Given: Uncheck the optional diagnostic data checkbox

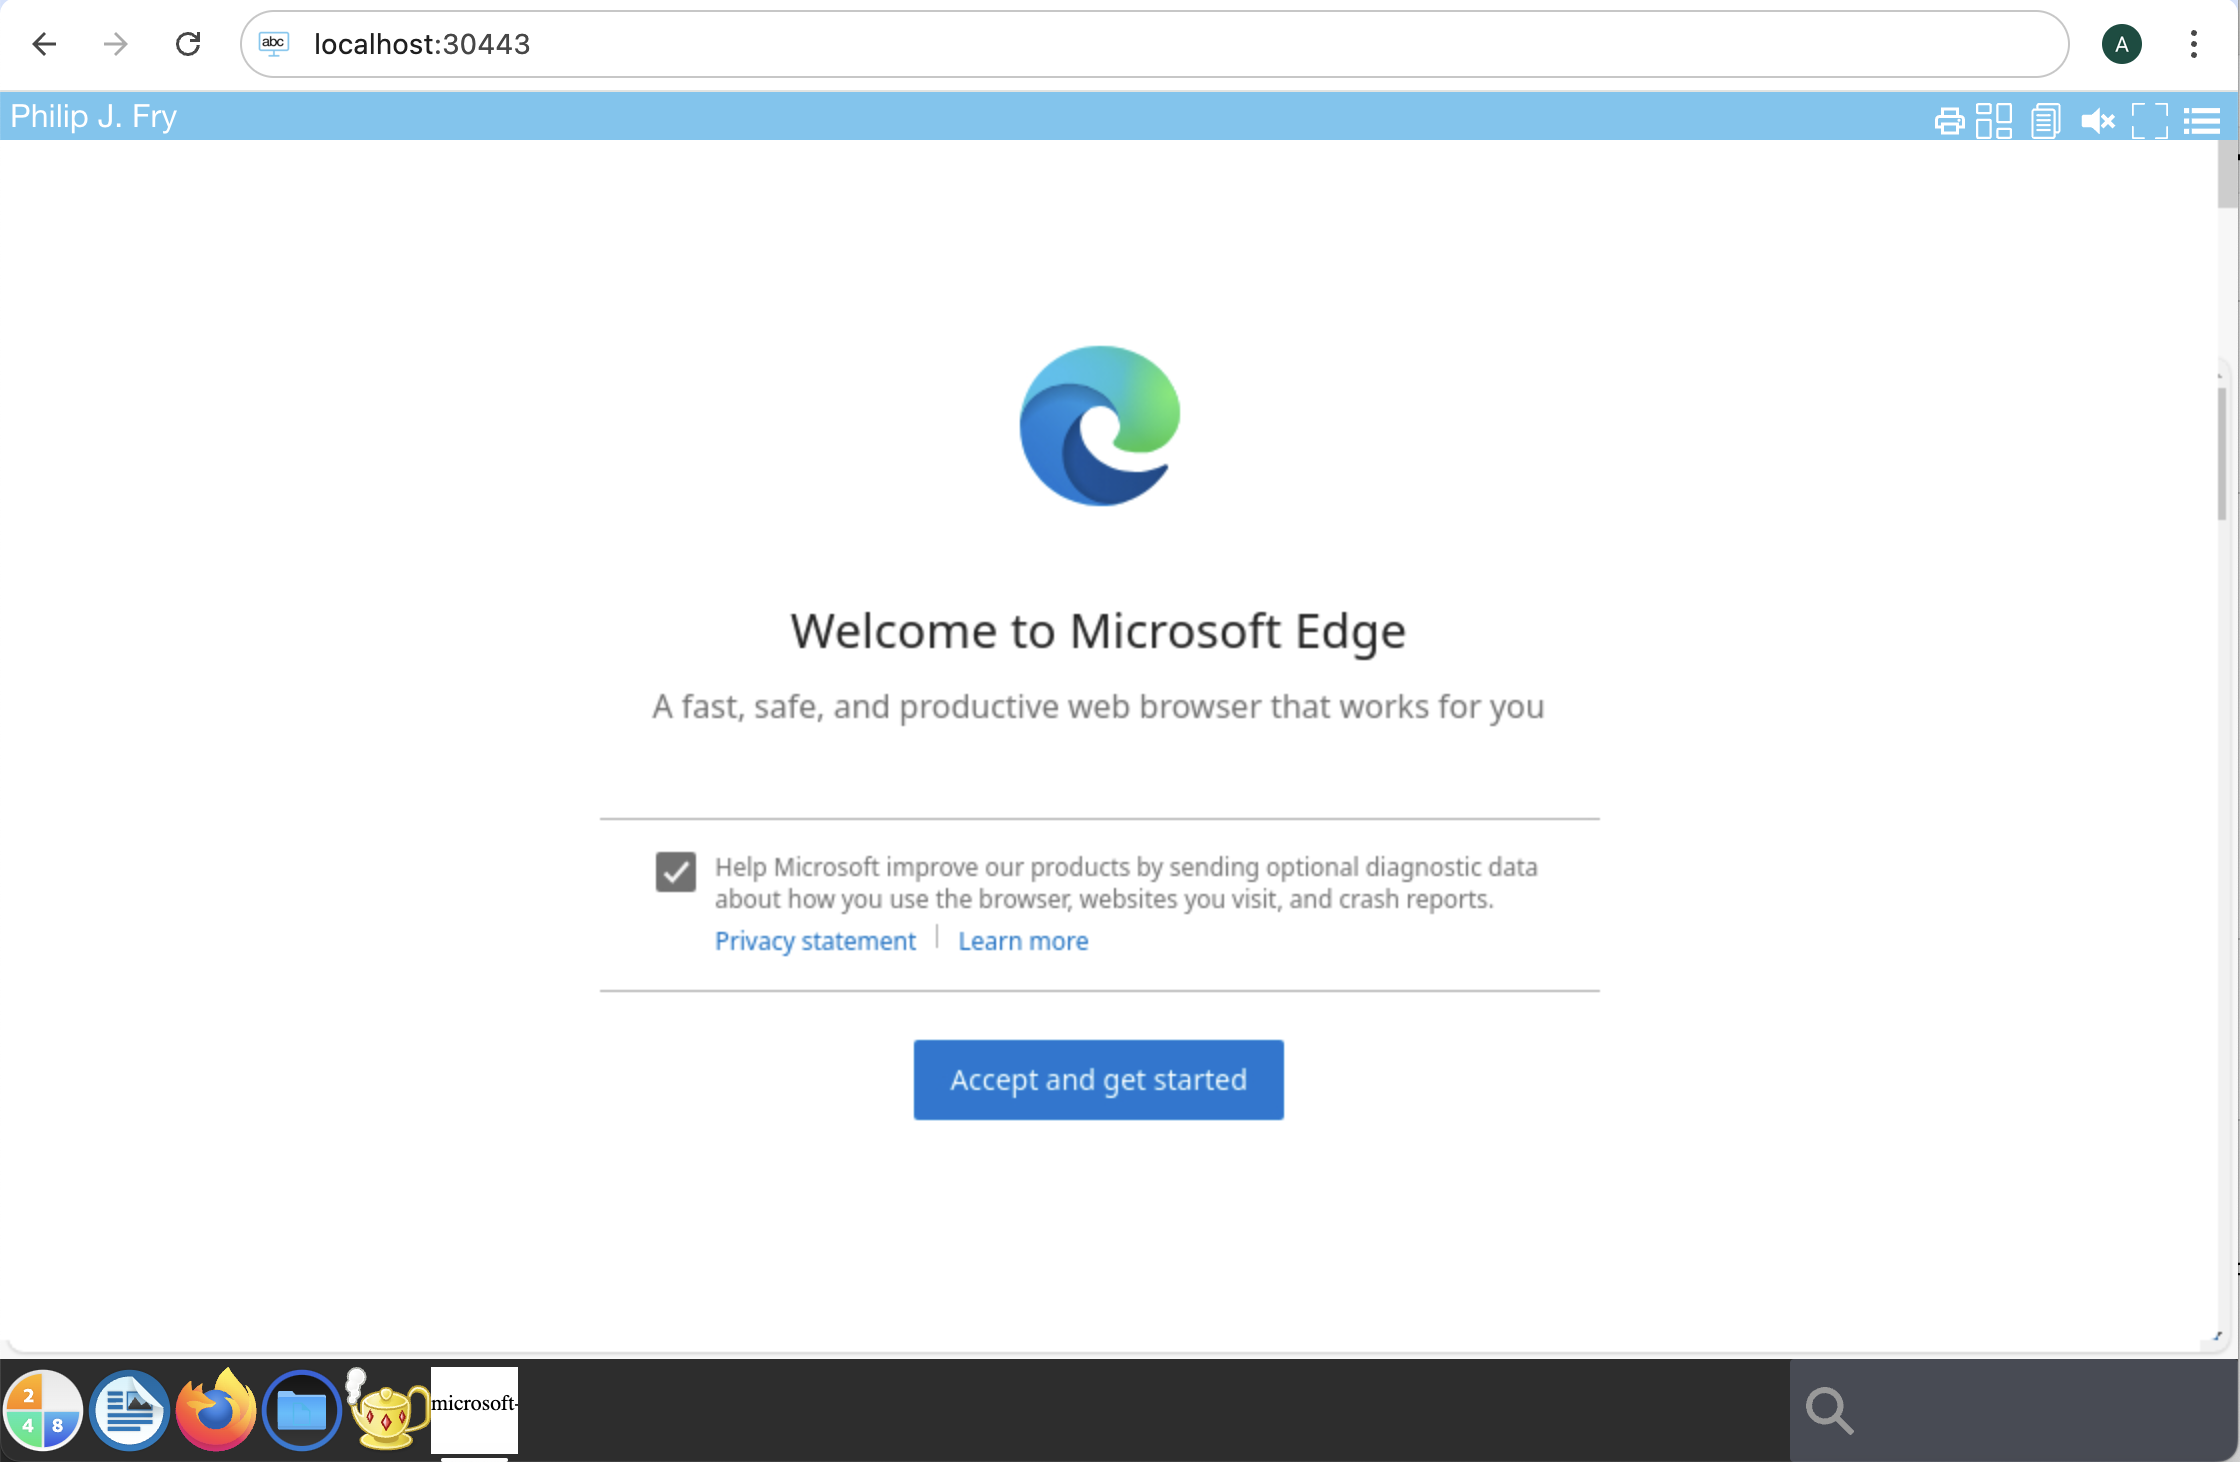Looking at the screenshot, I should point(676,872).
